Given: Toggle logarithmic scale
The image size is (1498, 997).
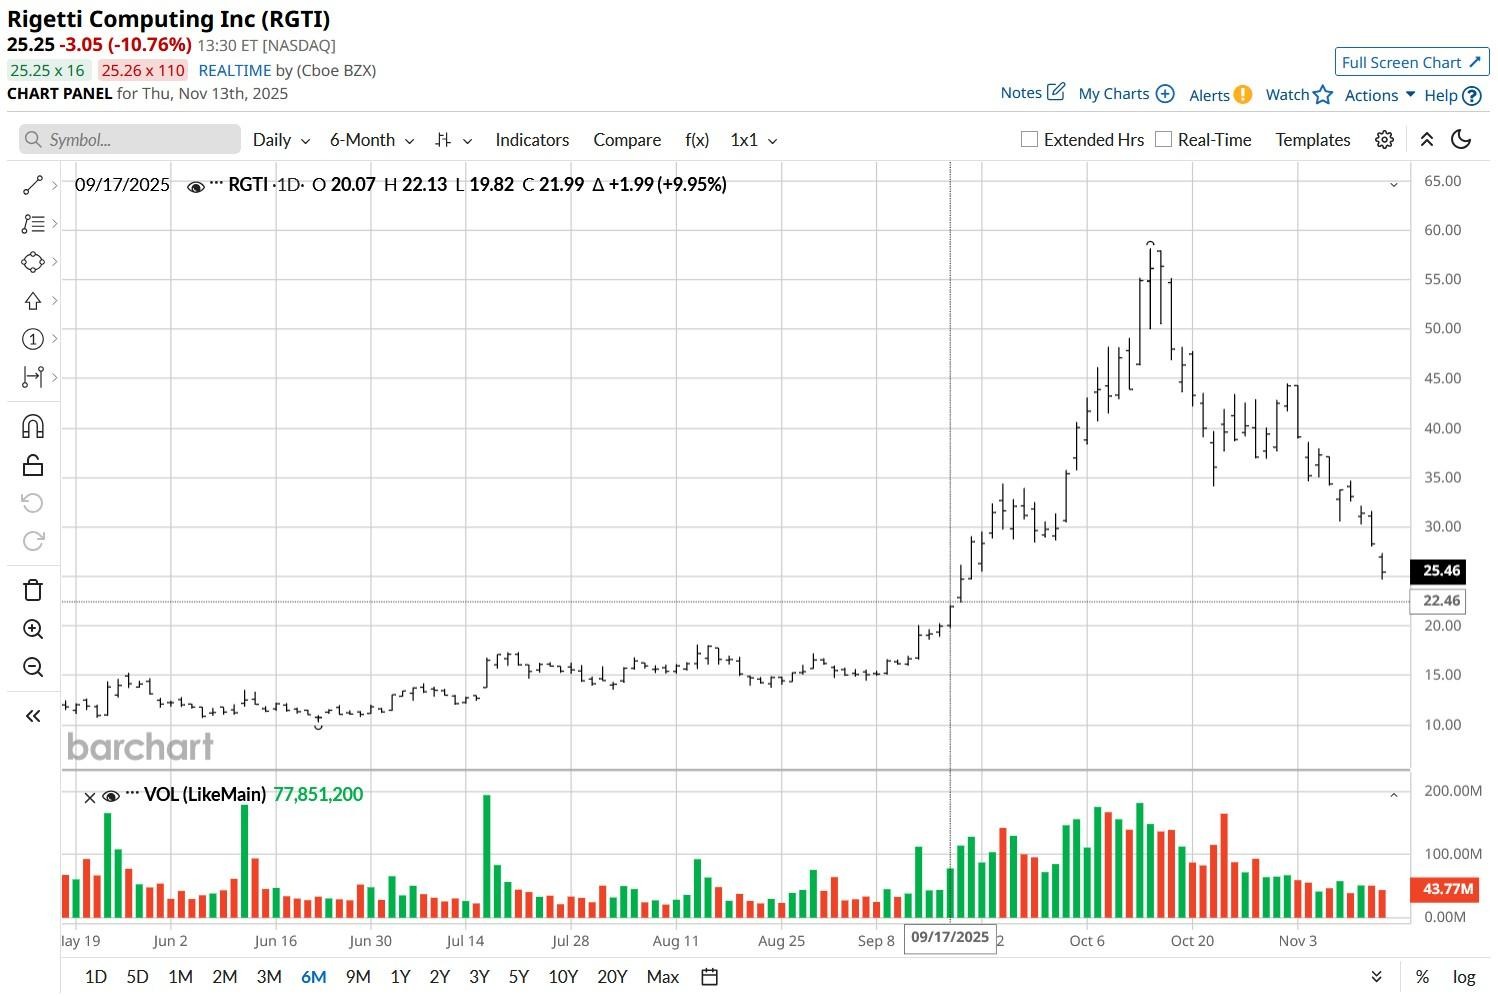Looking at the screenshot, I should pyautogui.click(x=1464, y=977).
